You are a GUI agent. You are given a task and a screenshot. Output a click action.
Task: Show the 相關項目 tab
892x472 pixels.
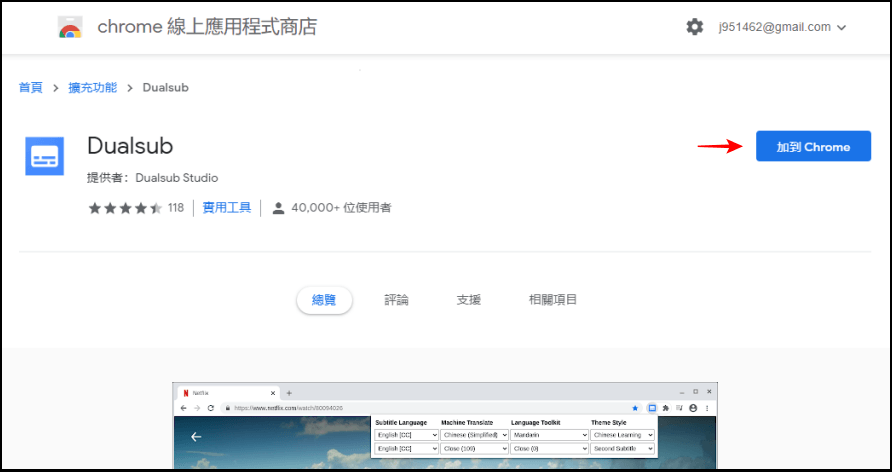(x=553, y=300)
